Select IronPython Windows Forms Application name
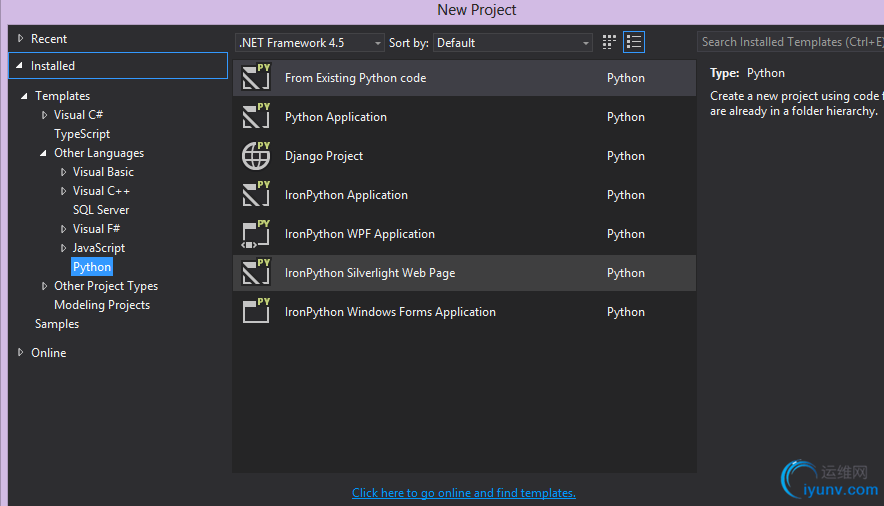Screen dimensions: 884x506 coord(390,312)
